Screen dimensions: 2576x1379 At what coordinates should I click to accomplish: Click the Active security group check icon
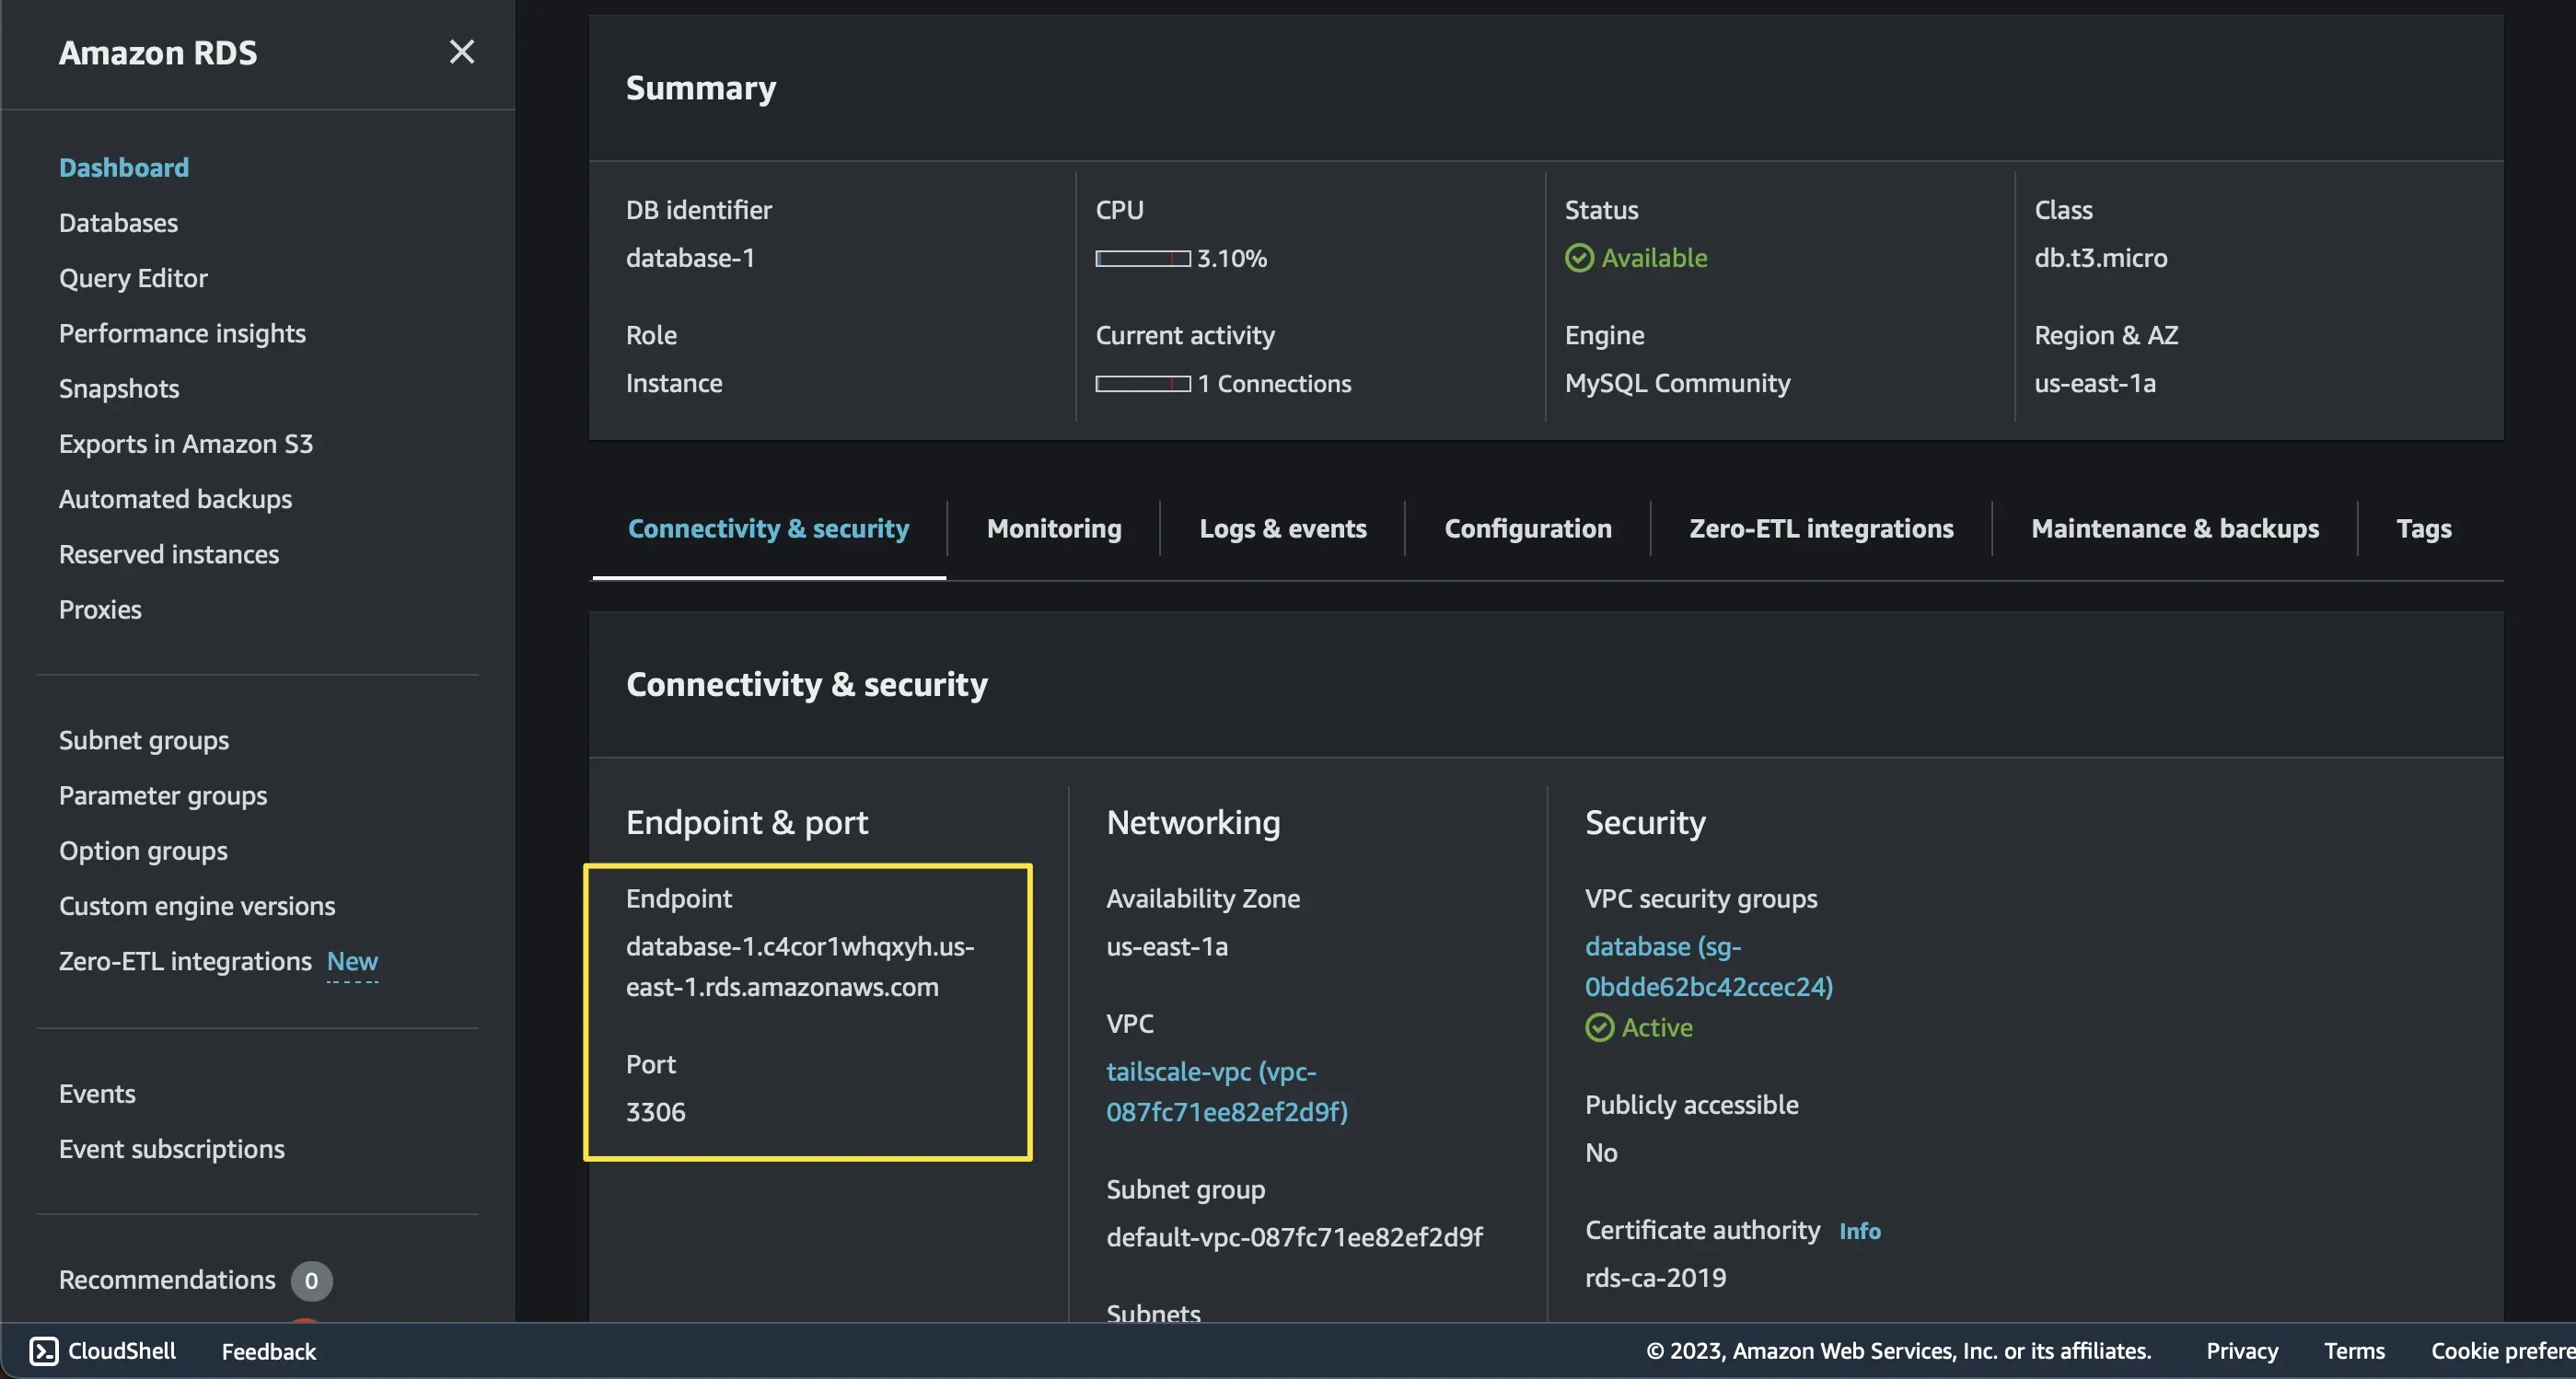tap(1599, 1027)
